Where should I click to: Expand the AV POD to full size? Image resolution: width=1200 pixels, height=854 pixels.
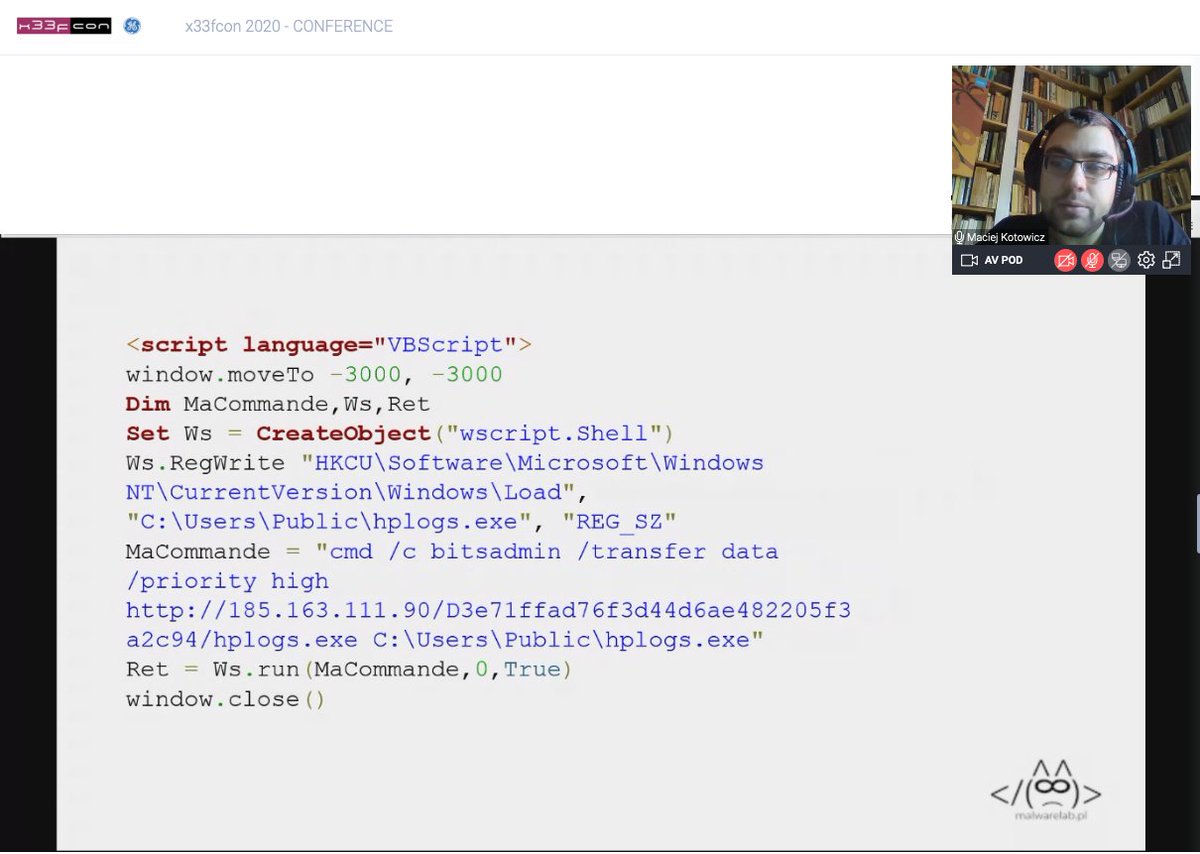[1171, 260]
